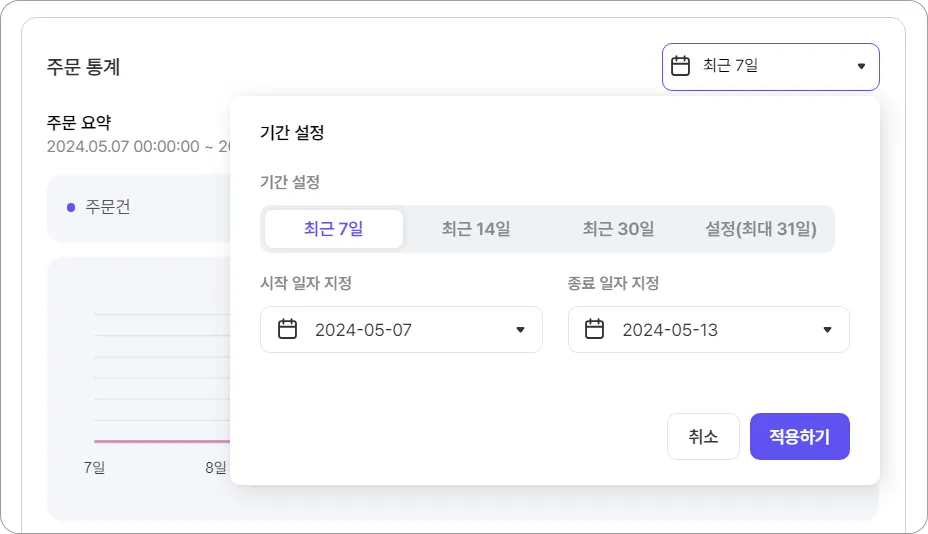This screenshot has height=534, width=928.
Task: Select the 최근 7일 period option
Action: point(334,229)
